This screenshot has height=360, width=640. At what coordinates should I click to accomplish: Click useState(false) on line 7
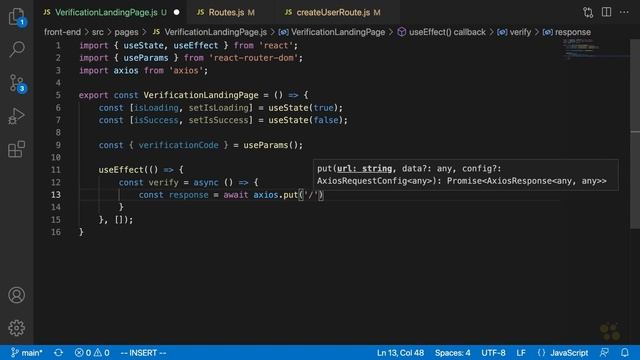(306, 120)
